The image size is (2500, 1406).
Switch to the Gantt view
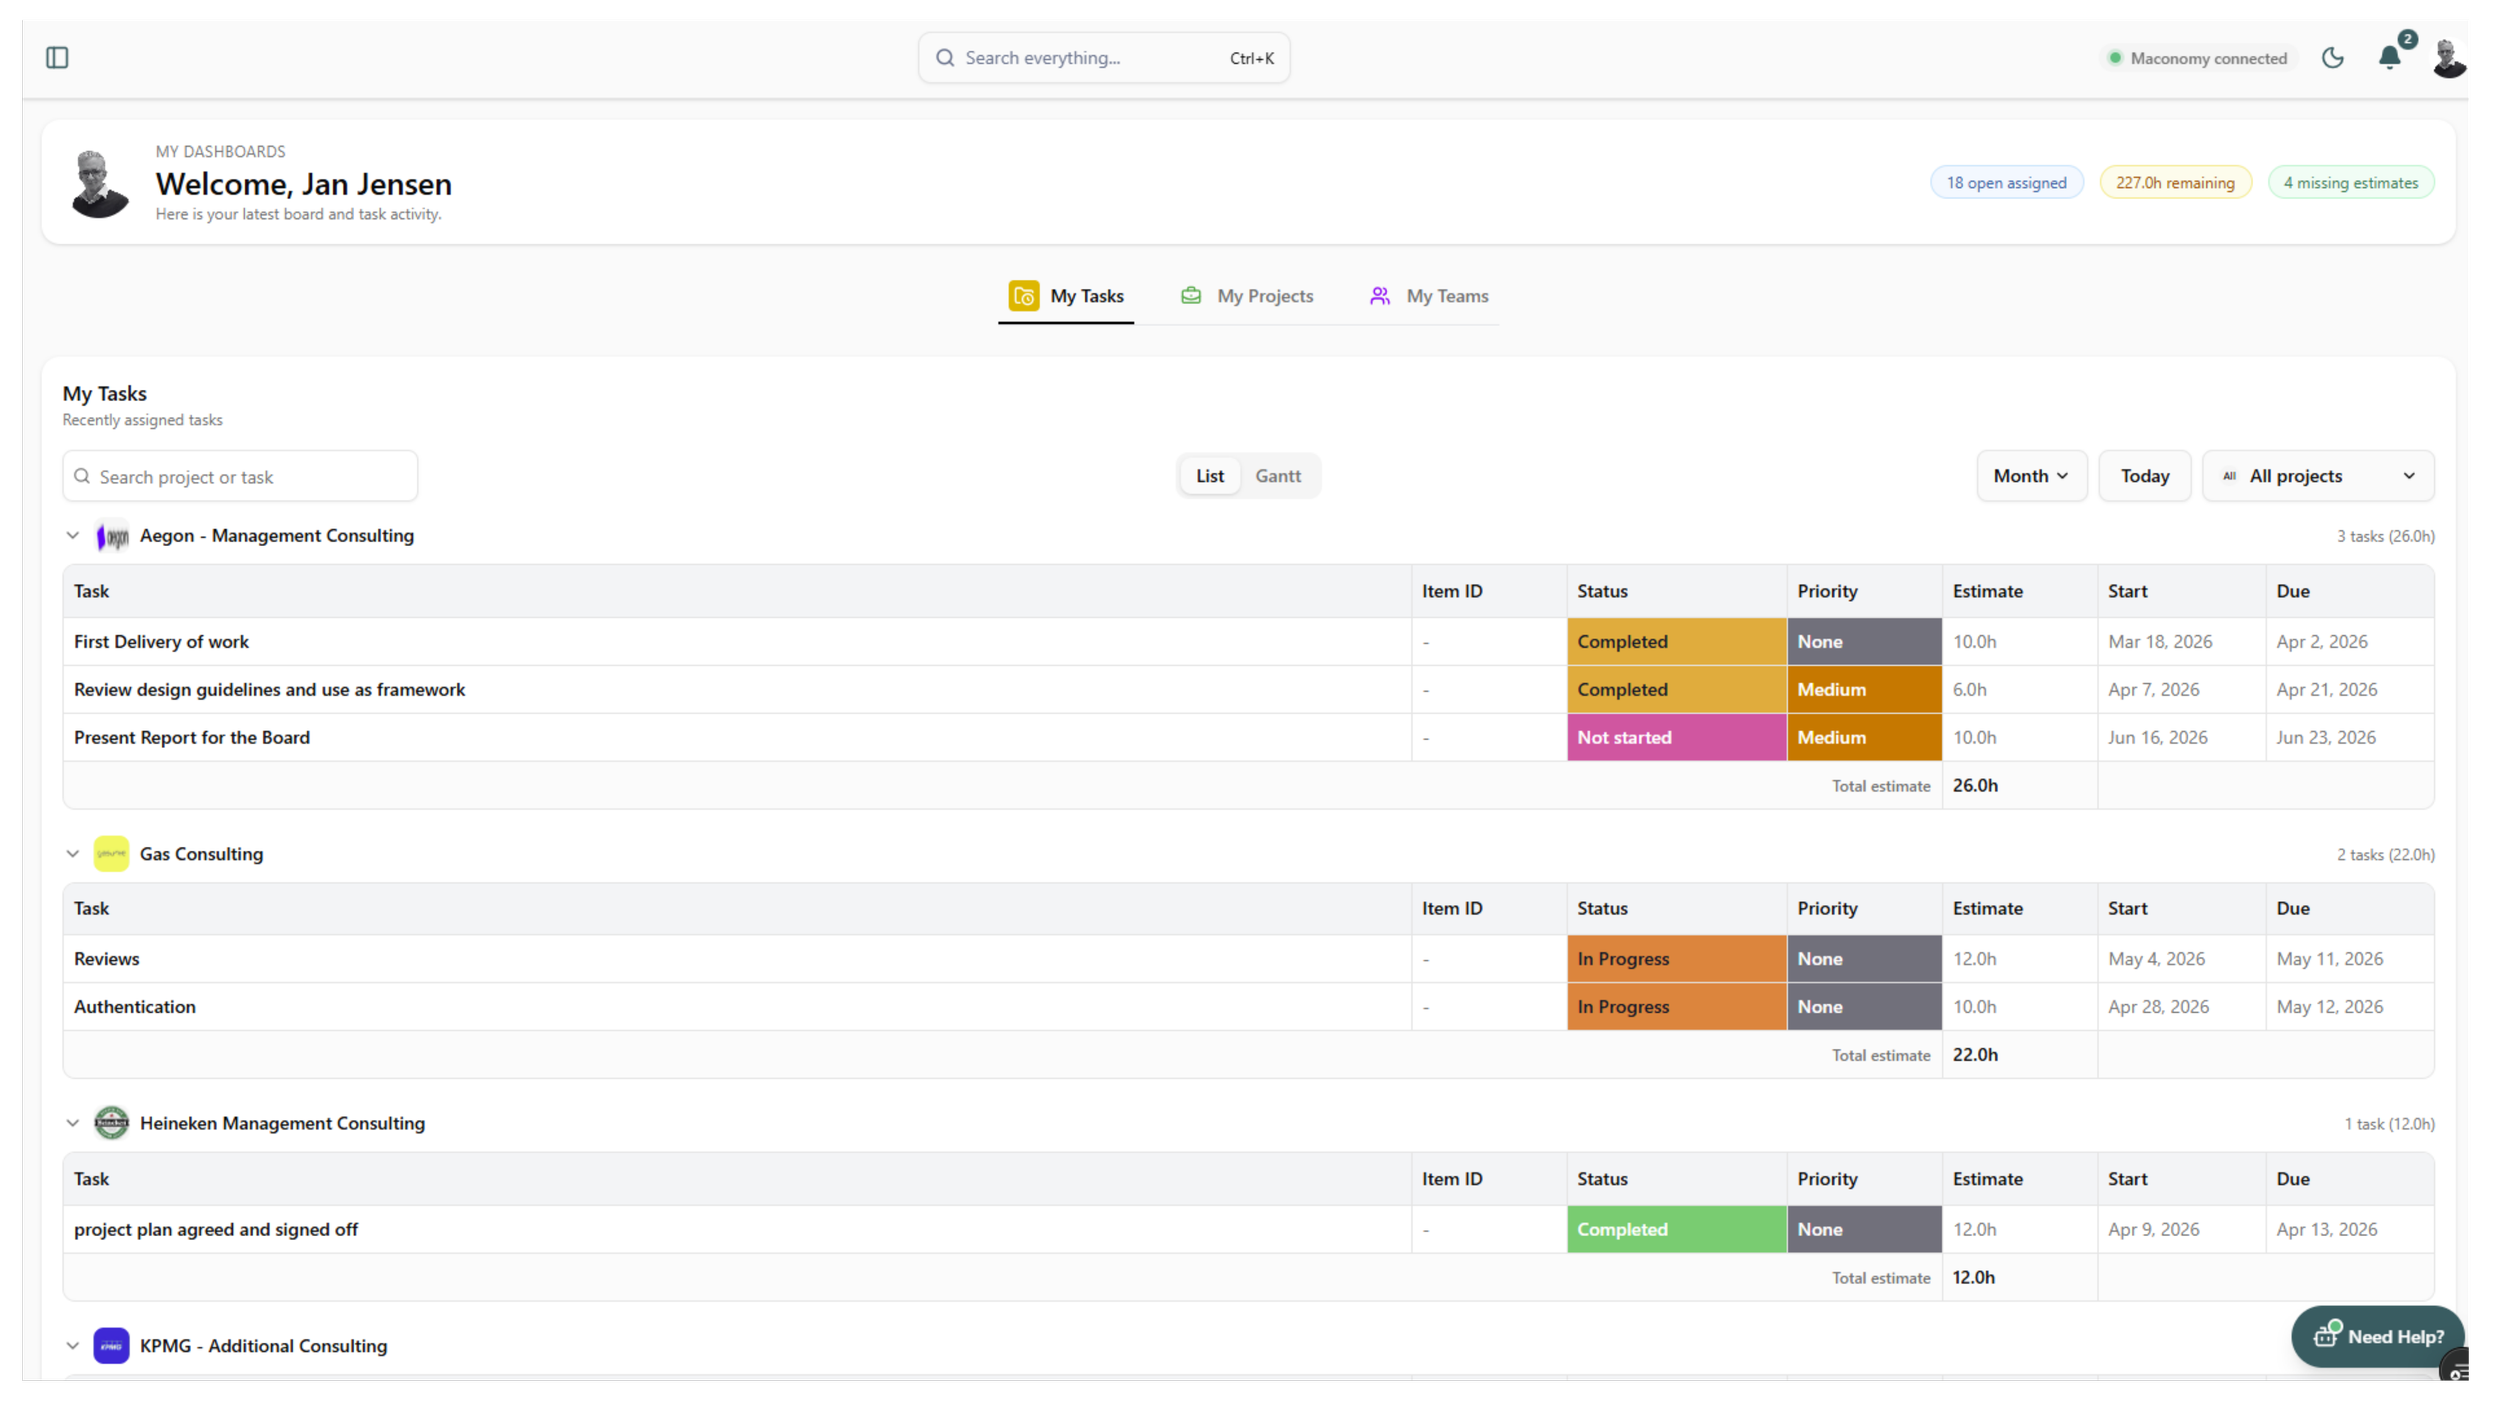(x=1277, y=476)
